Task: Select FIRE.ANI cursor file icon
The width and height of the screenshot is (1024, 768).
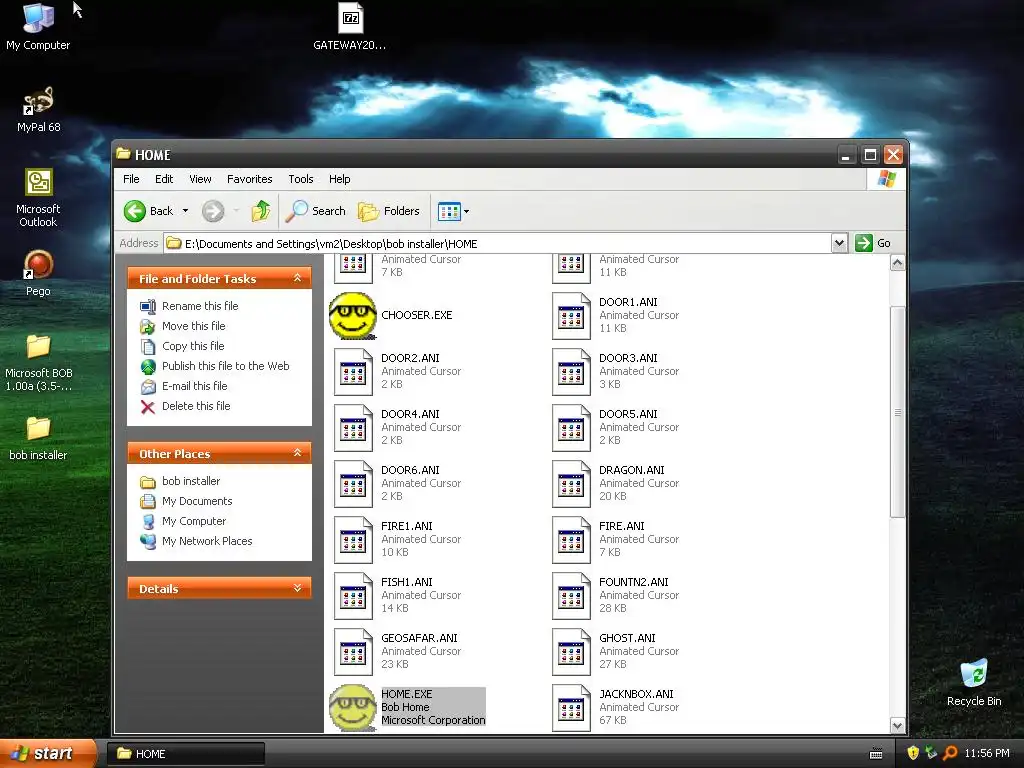Action: [571, 540]
